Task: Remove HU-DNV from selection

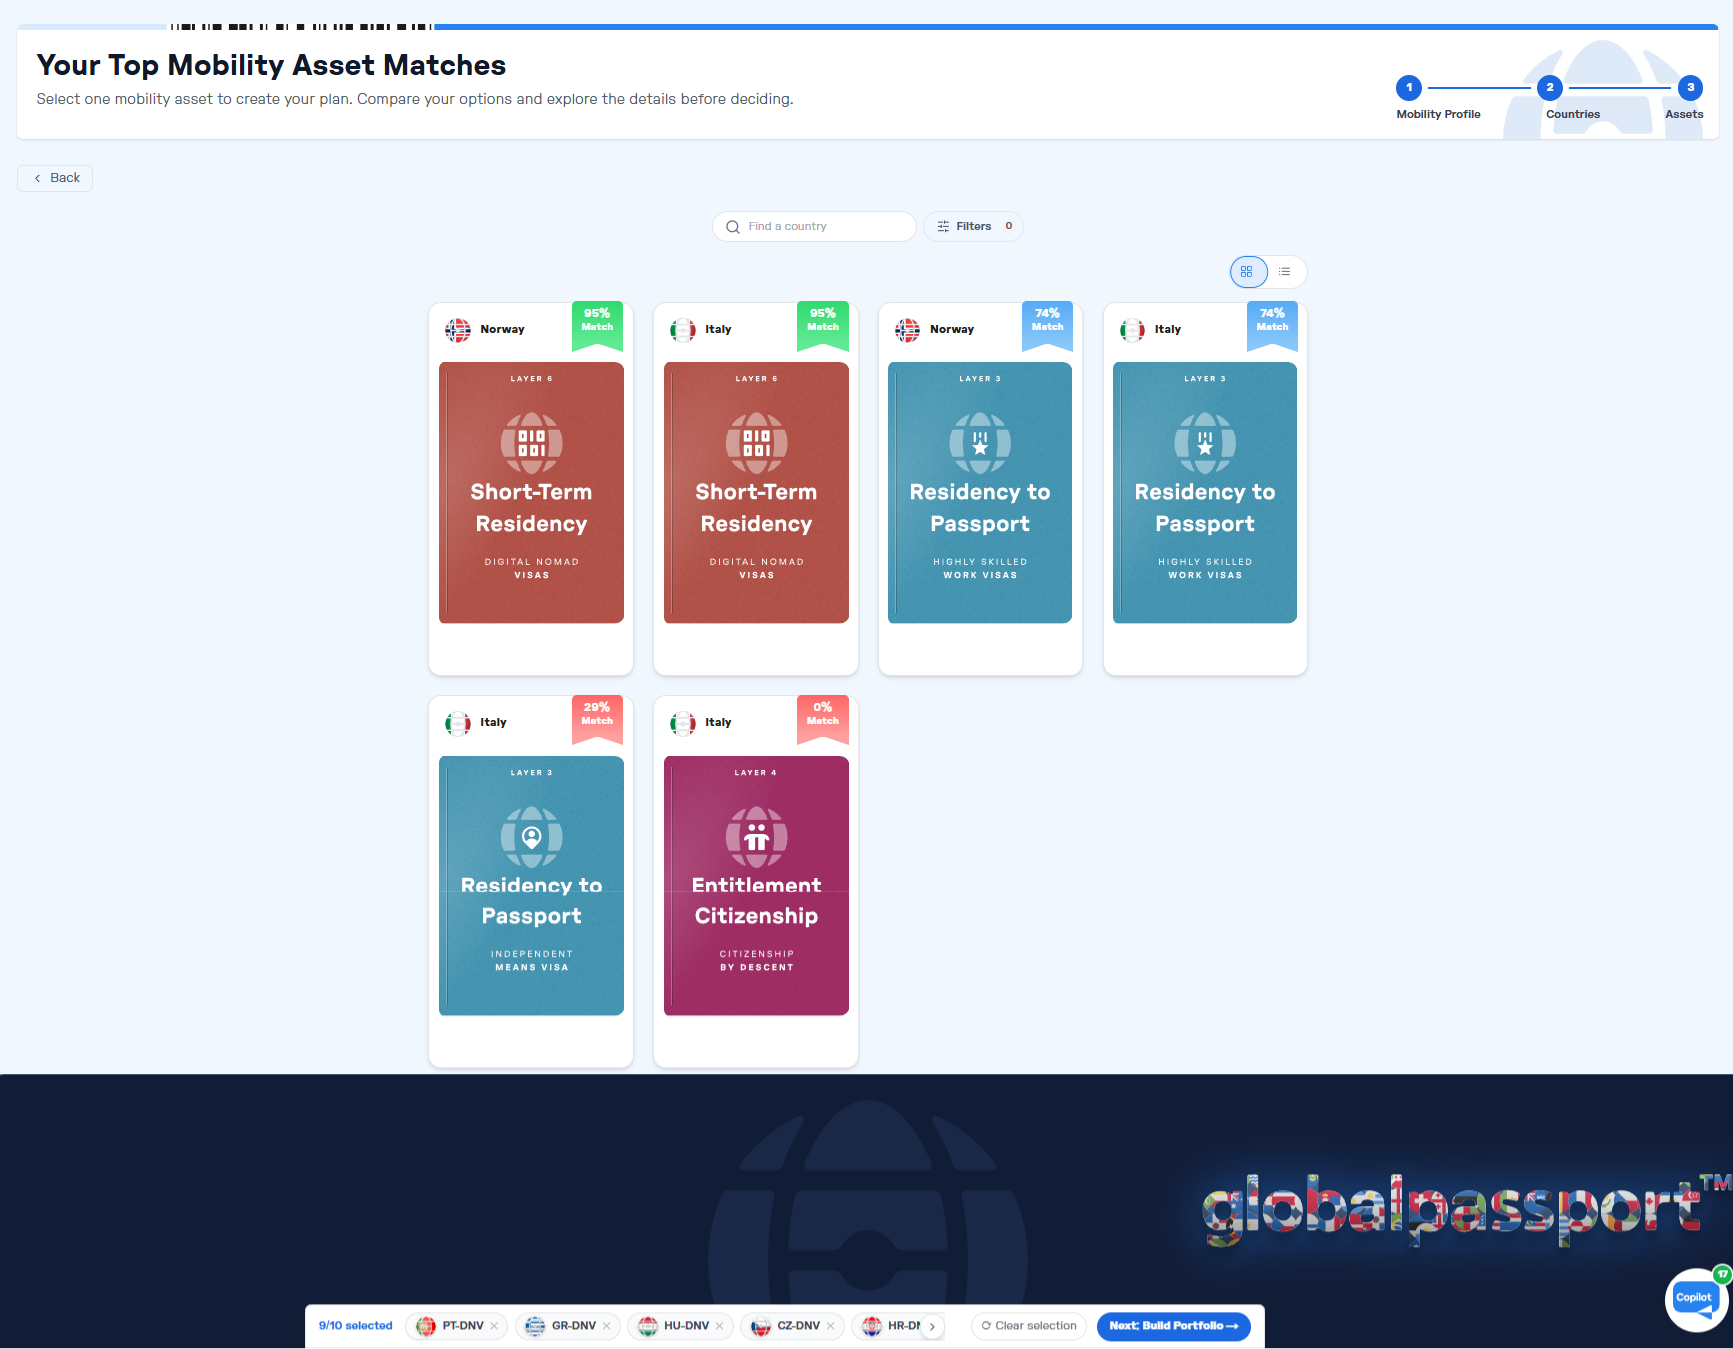Action: tap(719, 1327)
